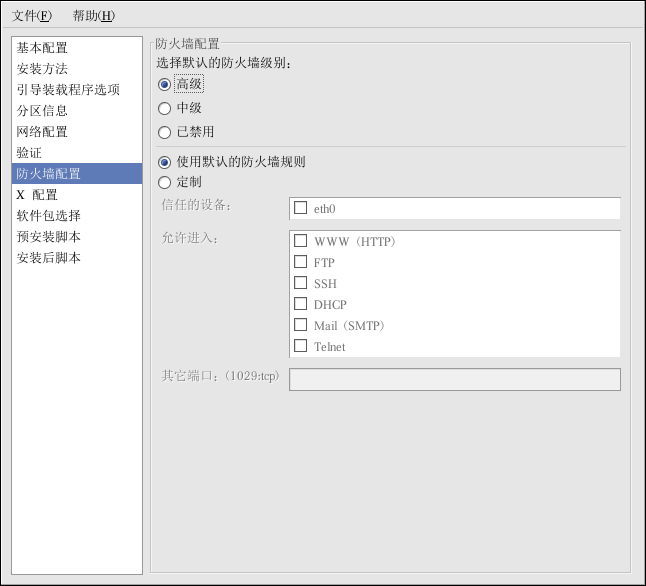
Task: Toggle the eth0 trusted device checkbox
Action: [x=300, y=208]
